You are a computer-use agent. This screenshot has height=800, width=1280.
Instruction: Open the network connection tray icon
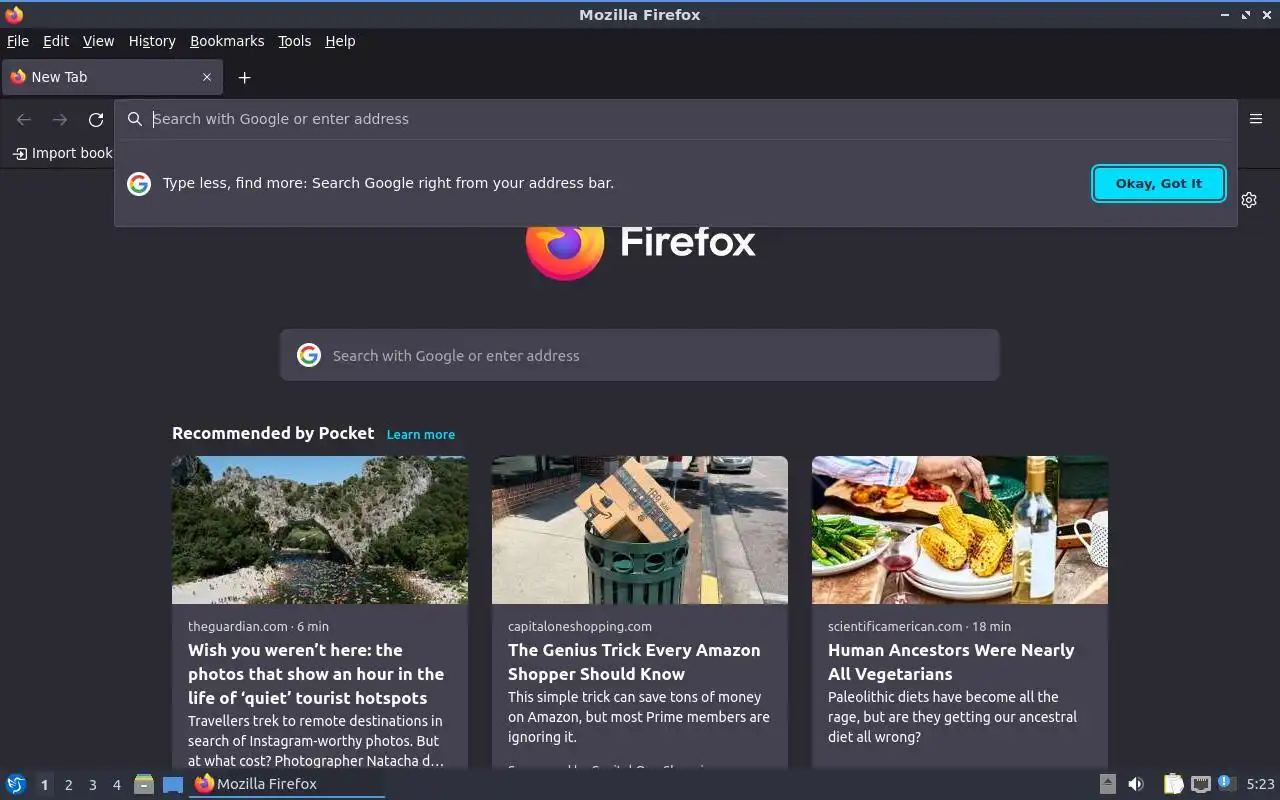[x=1201, y=784]
